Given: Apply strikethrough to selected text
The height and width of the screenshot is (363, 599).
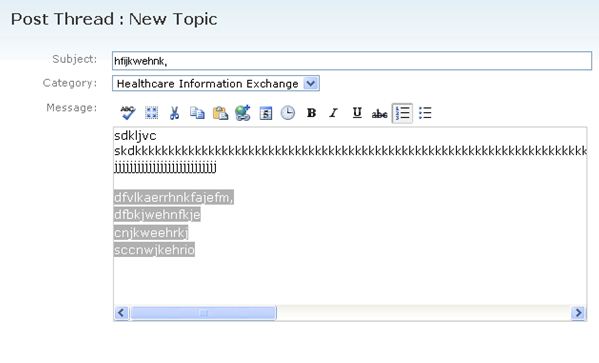Looking at the screenshot, I should pyautogui.click(x=379, y=113).
